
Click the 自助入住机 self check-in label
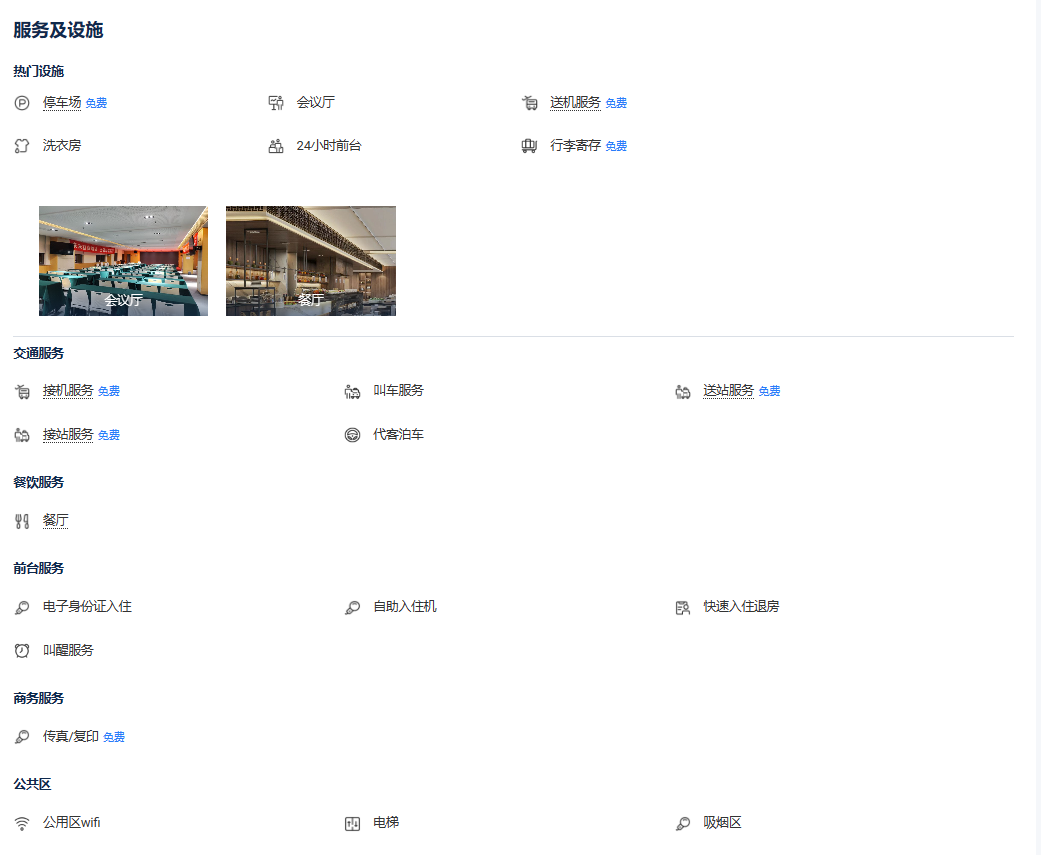(404, 606)
